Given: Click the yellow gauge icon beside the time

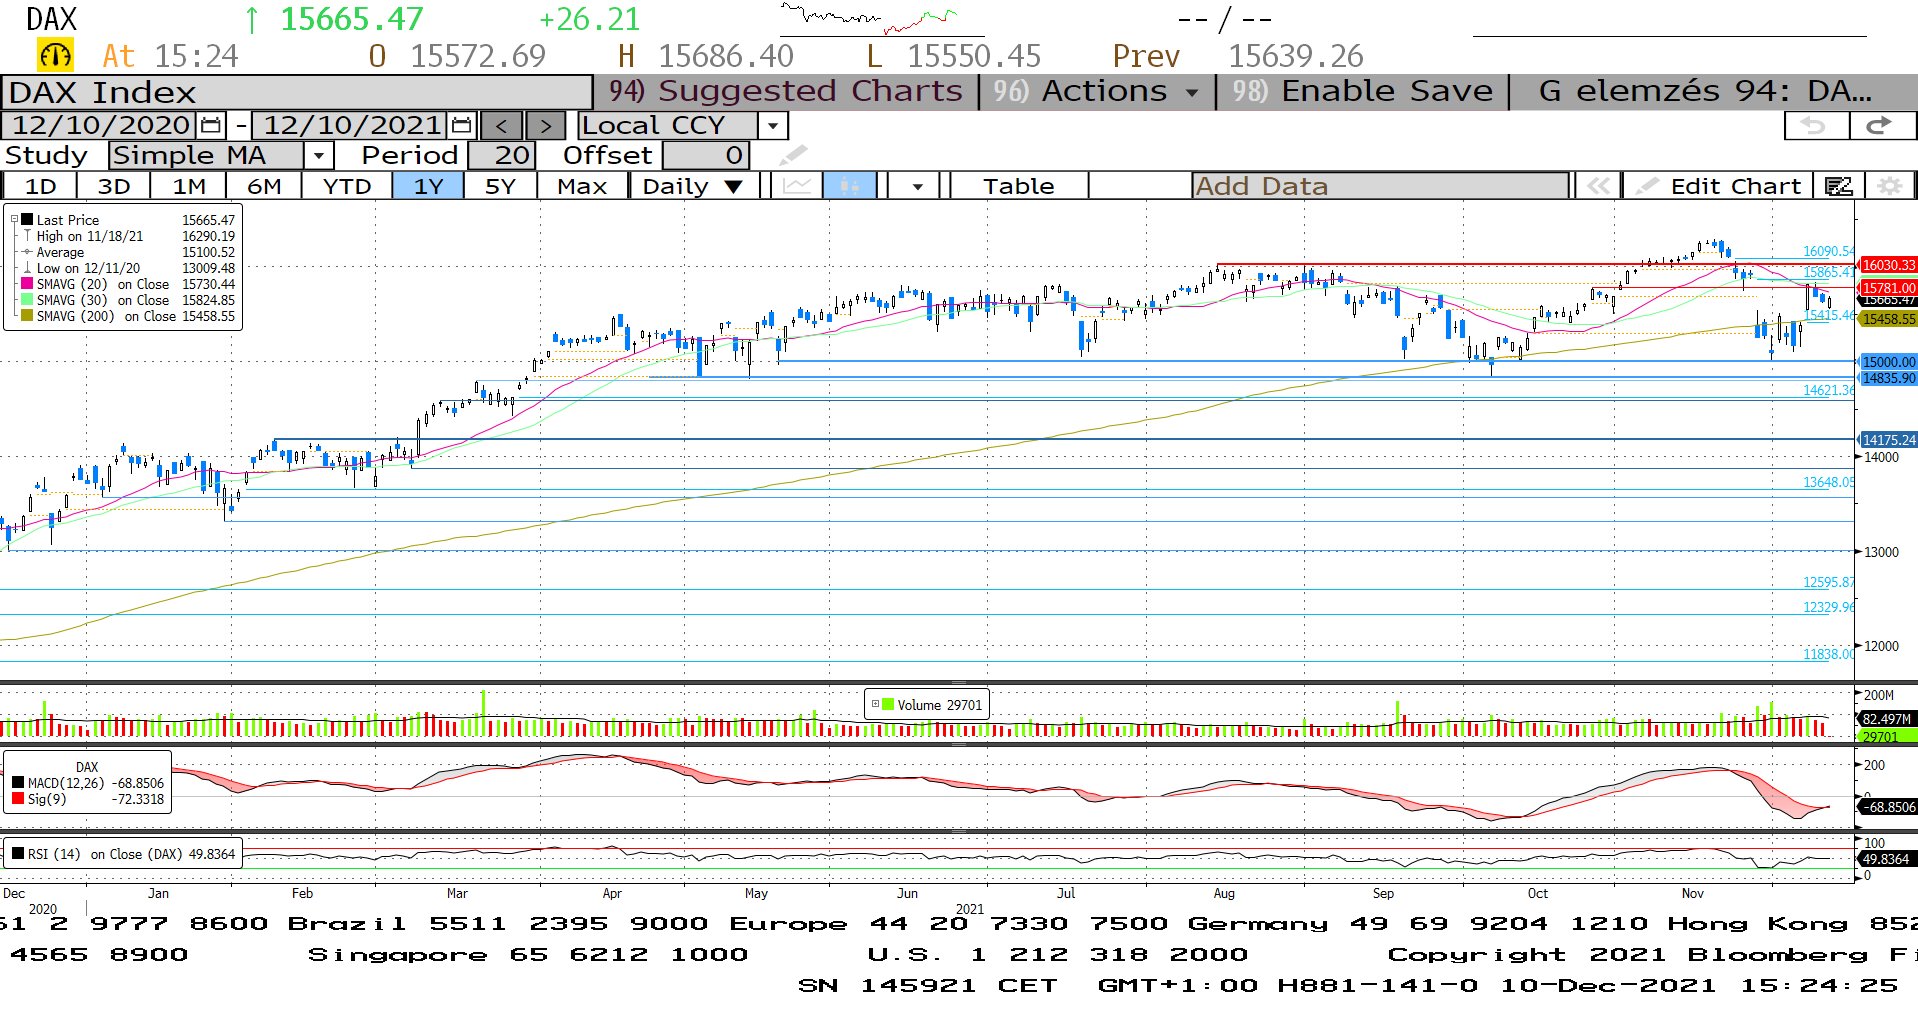Looking at the screenshot, I should coord(55,55).
